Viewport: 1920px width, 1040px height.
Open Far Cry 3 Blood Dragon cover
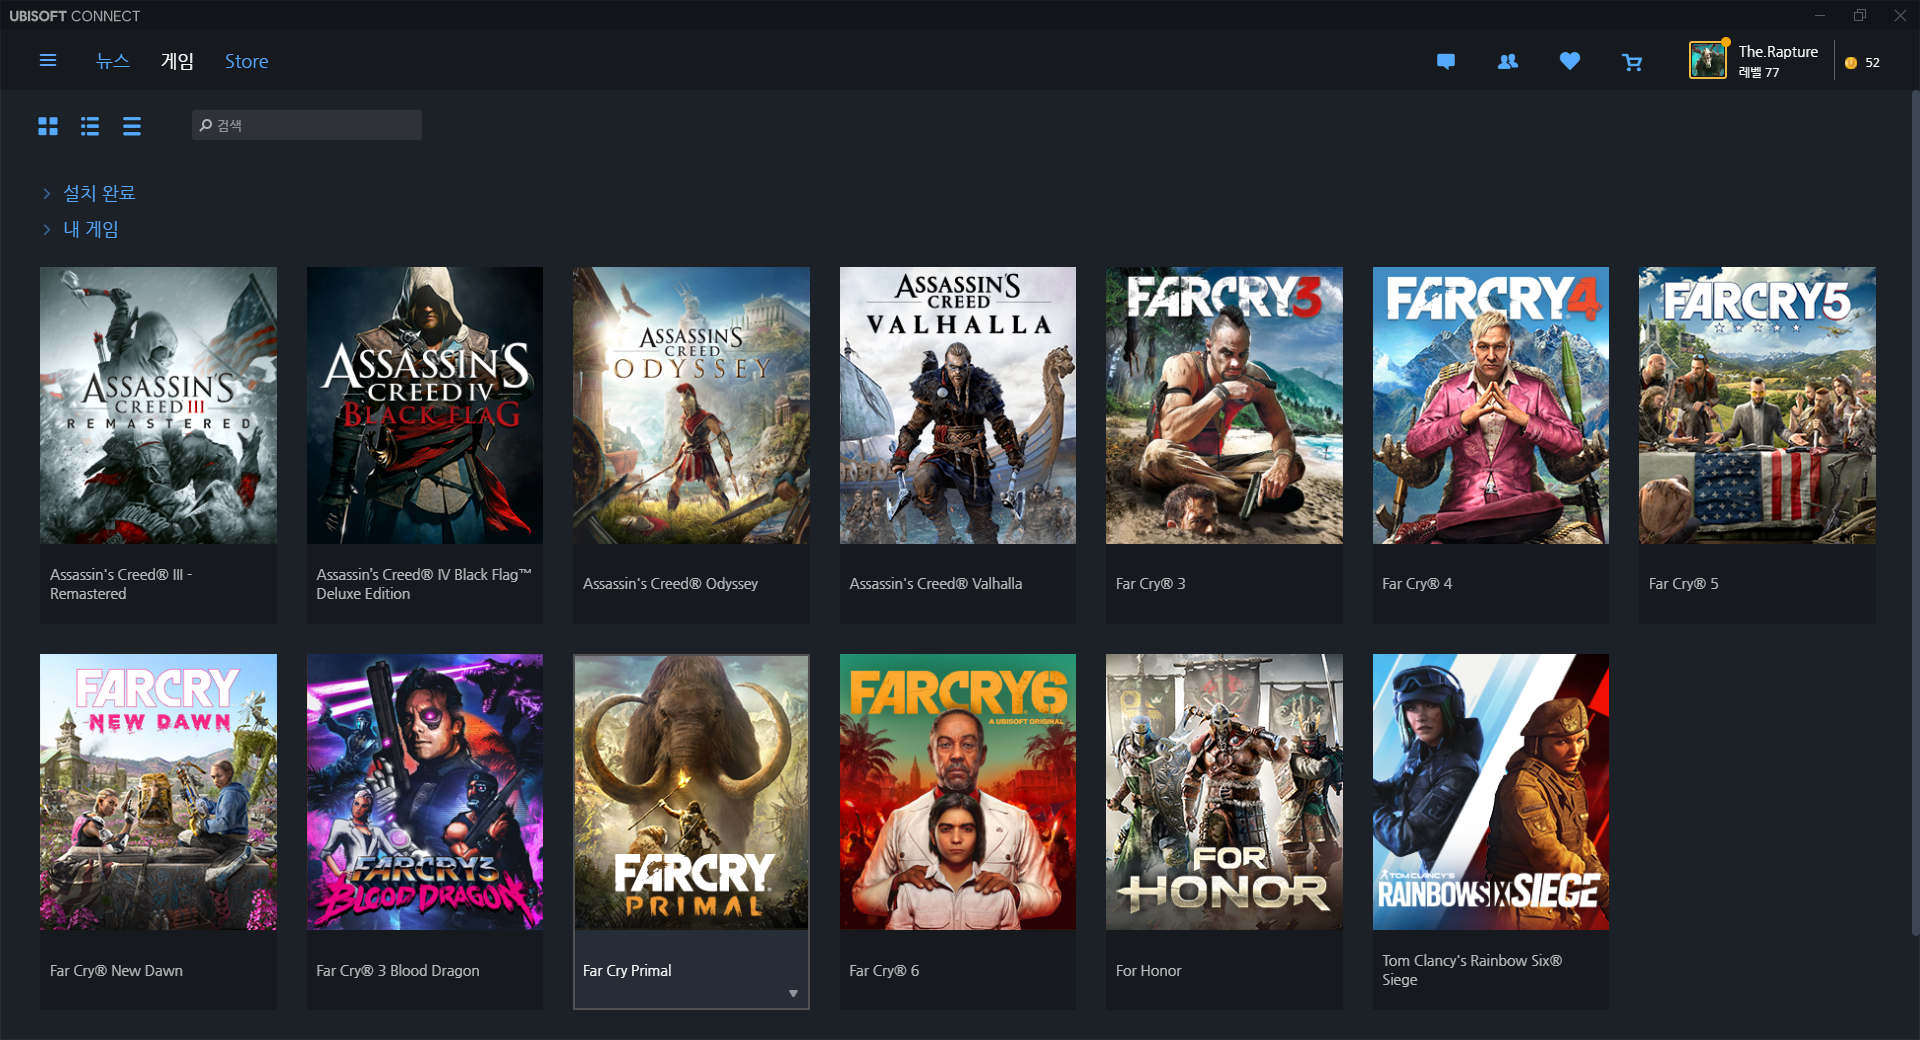click(x=425, y=792)
